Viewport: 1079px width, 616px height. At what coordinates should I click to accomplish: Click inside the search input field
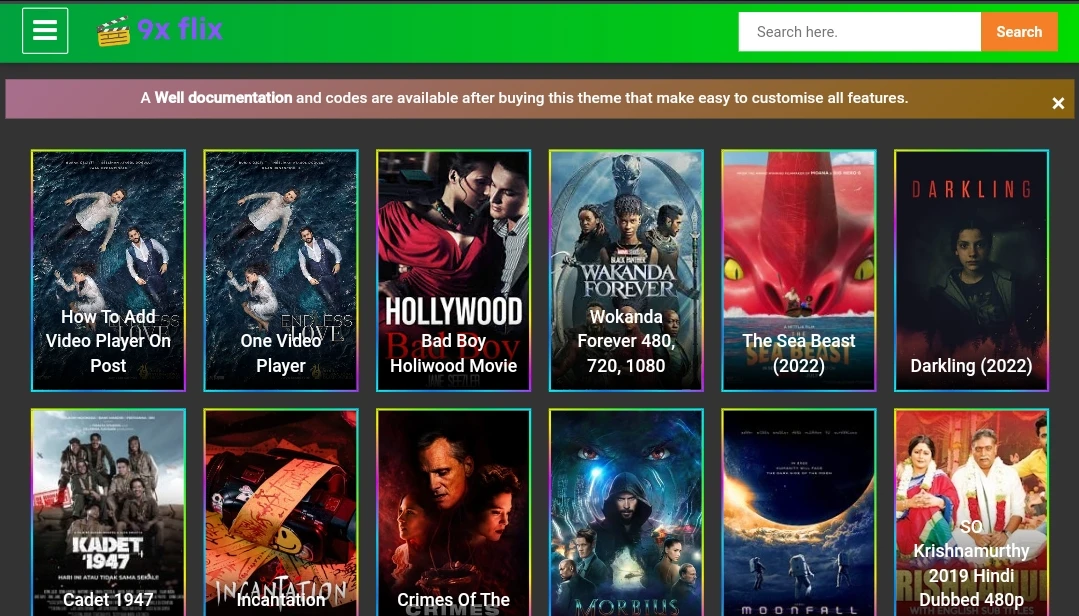click(x=859, y=31)
